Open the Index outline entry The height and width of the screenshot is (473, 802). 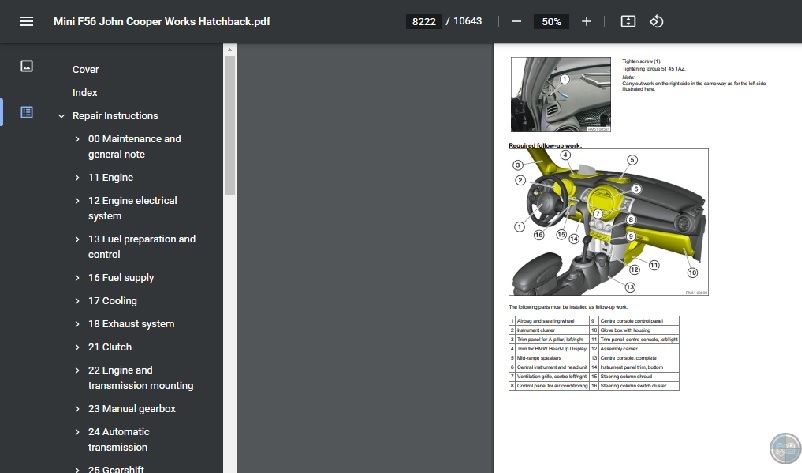(x=84, y=93)
